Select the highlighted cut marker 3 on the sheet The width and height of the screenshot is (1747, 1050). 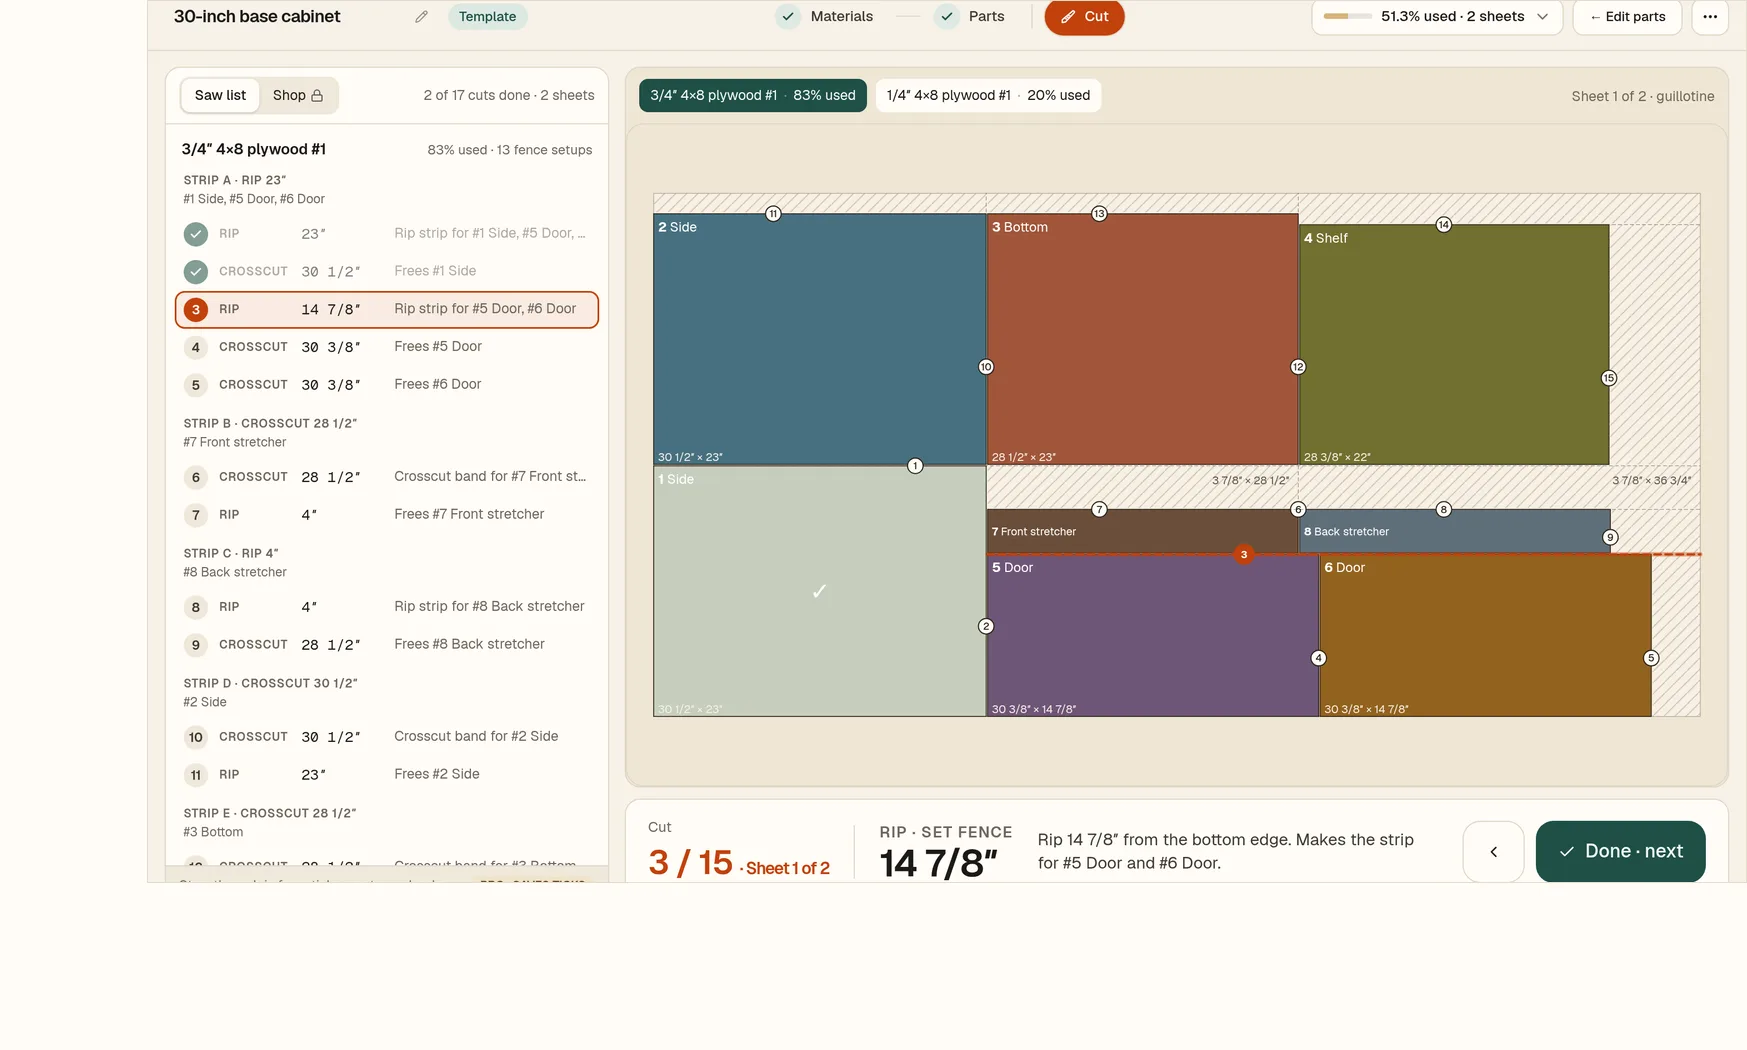tap(1244, 554)
